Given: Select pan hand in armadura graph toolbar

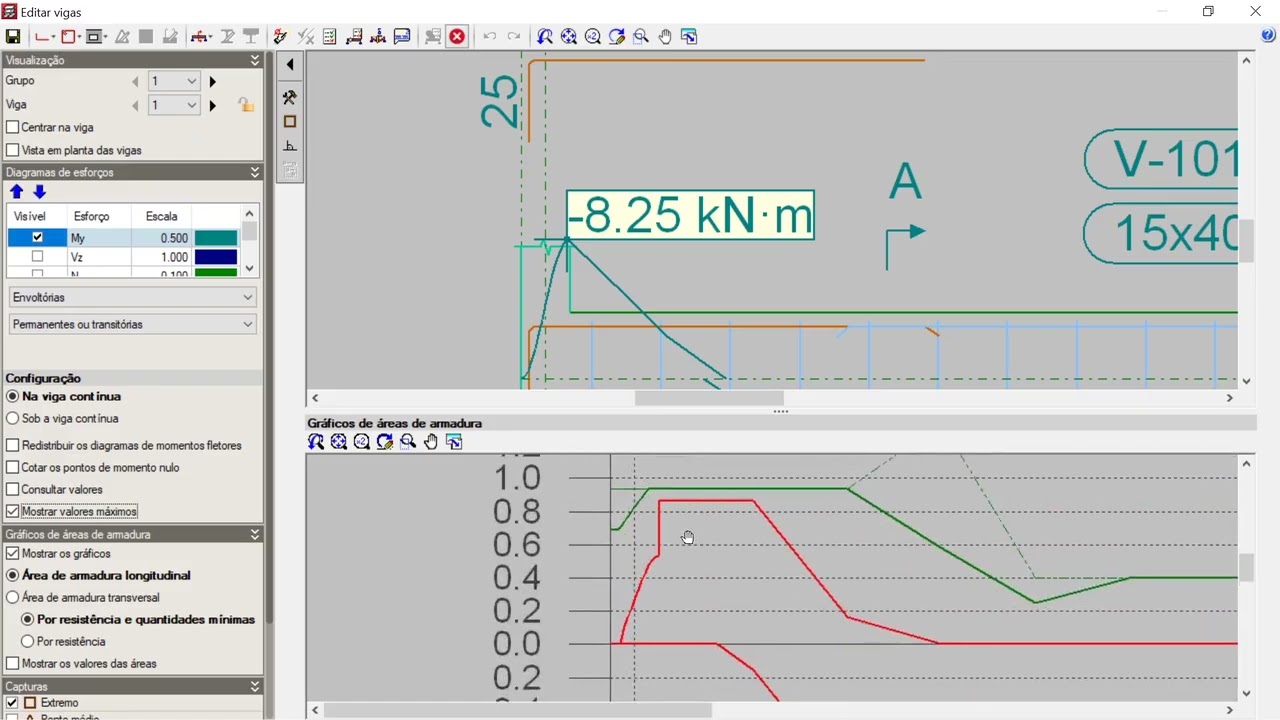Looking at the screenshot, I should click(431, 442).
